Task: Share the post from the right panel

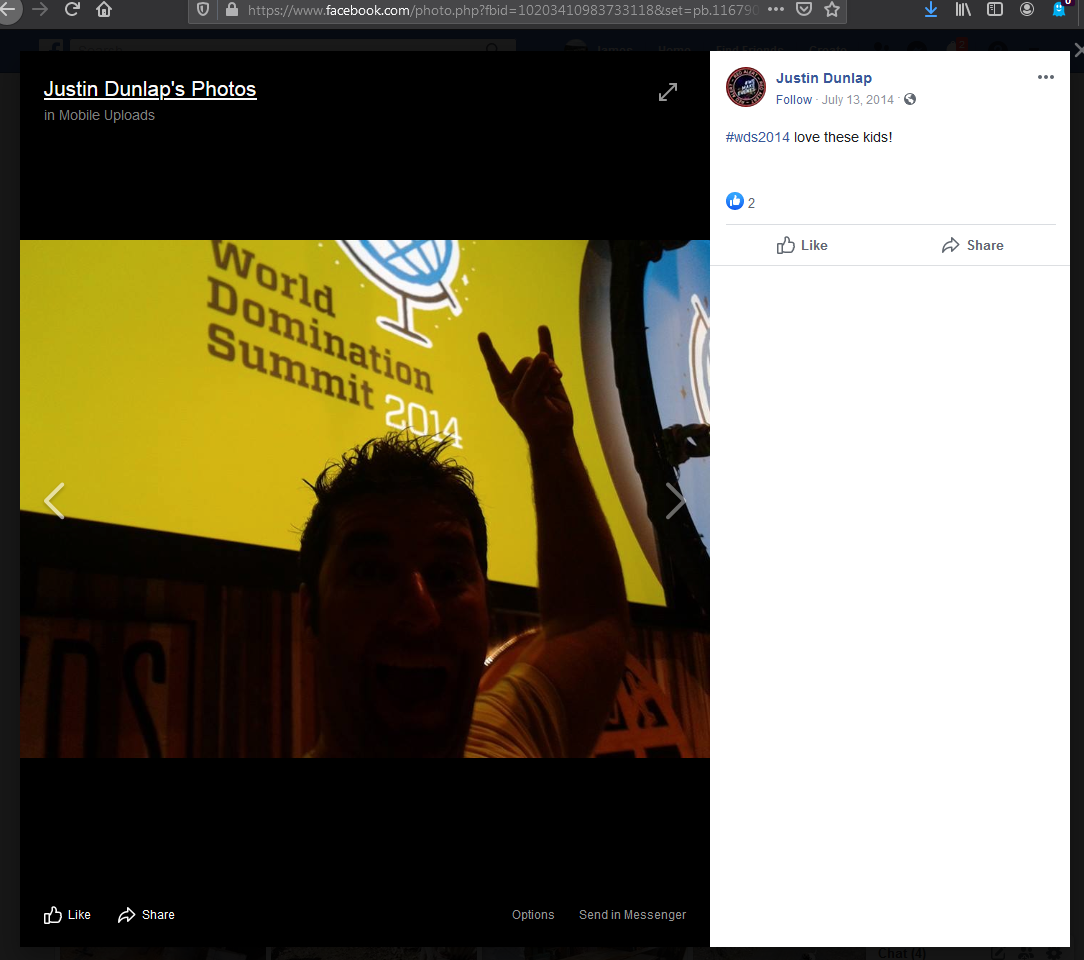Action: click(x=973, y=245)
